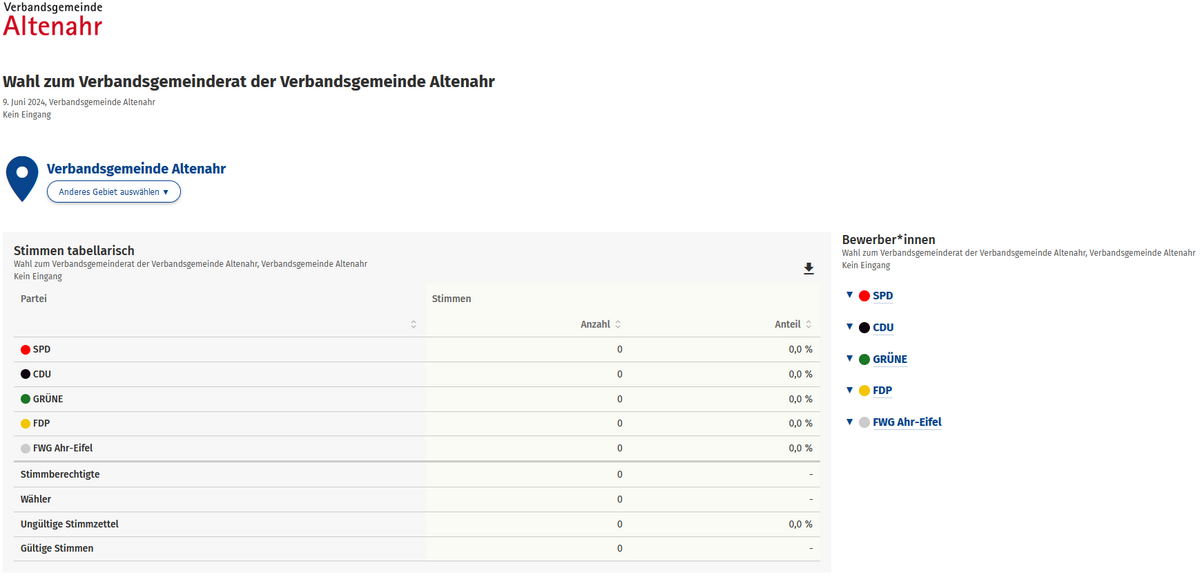Image resolution: width=1200 pixels, height=580 pixels.
Task: Click the Ungültige Stimmzettel row
Action: pos(416,524)
